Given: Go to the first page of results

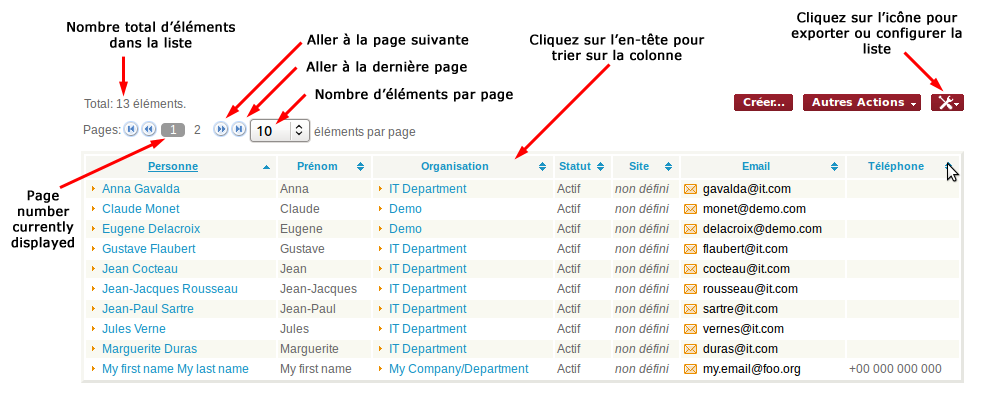Looking at the screenshot, I should pos(131,130).
